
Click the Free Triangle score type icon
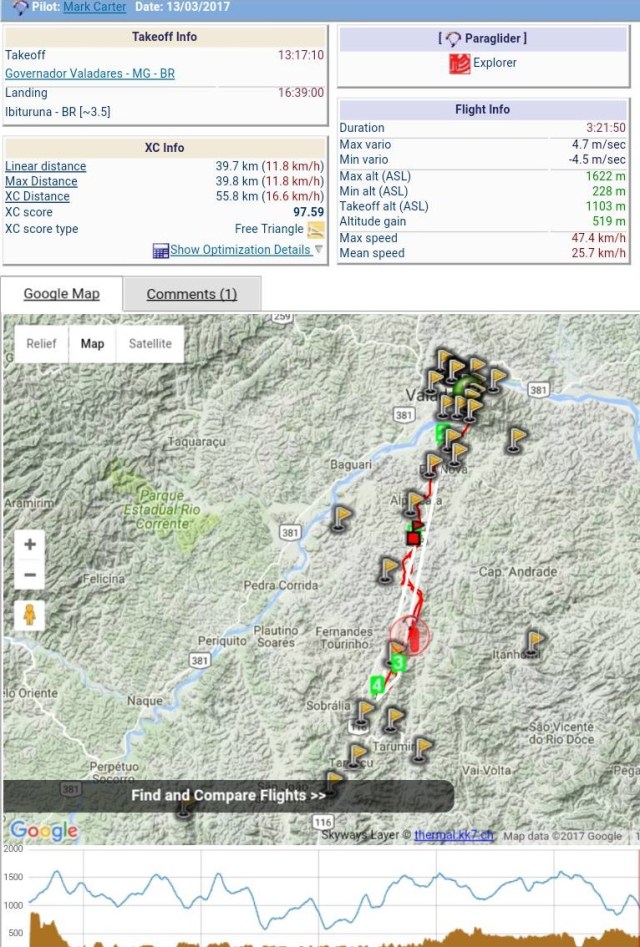point(316,230)
